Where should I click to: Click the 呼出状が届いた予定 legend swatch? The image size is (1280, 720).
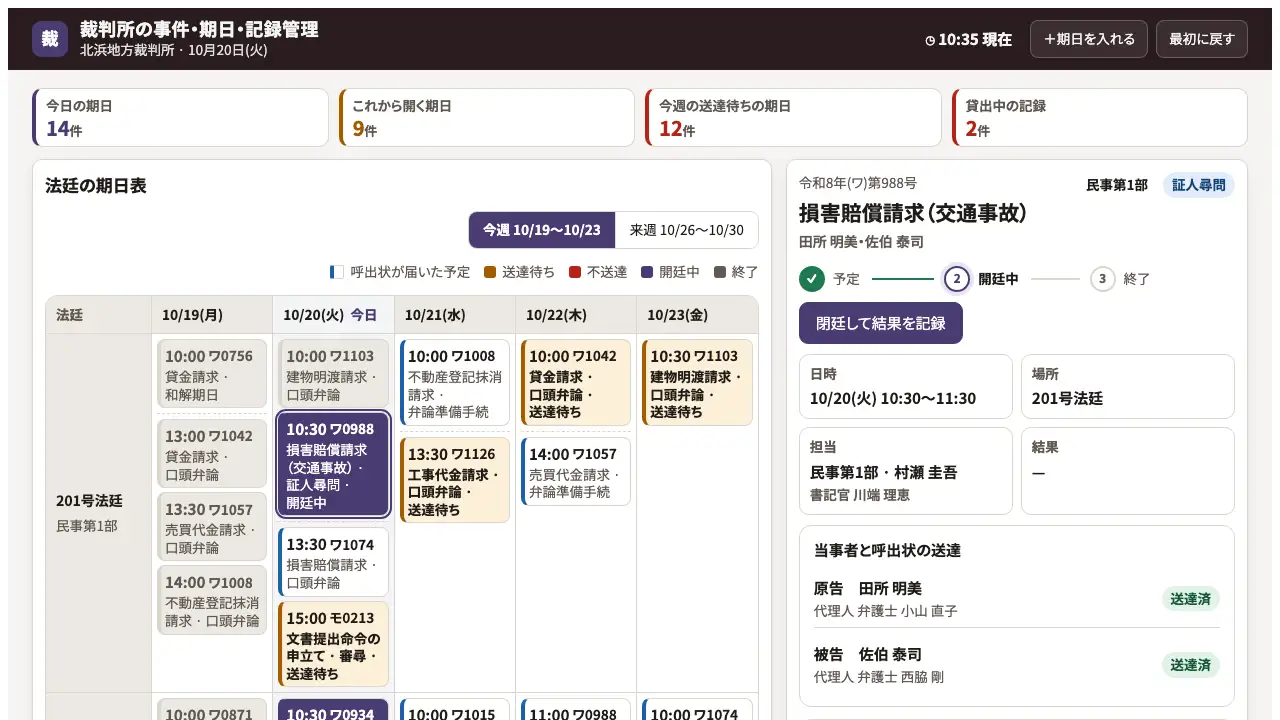337,272
